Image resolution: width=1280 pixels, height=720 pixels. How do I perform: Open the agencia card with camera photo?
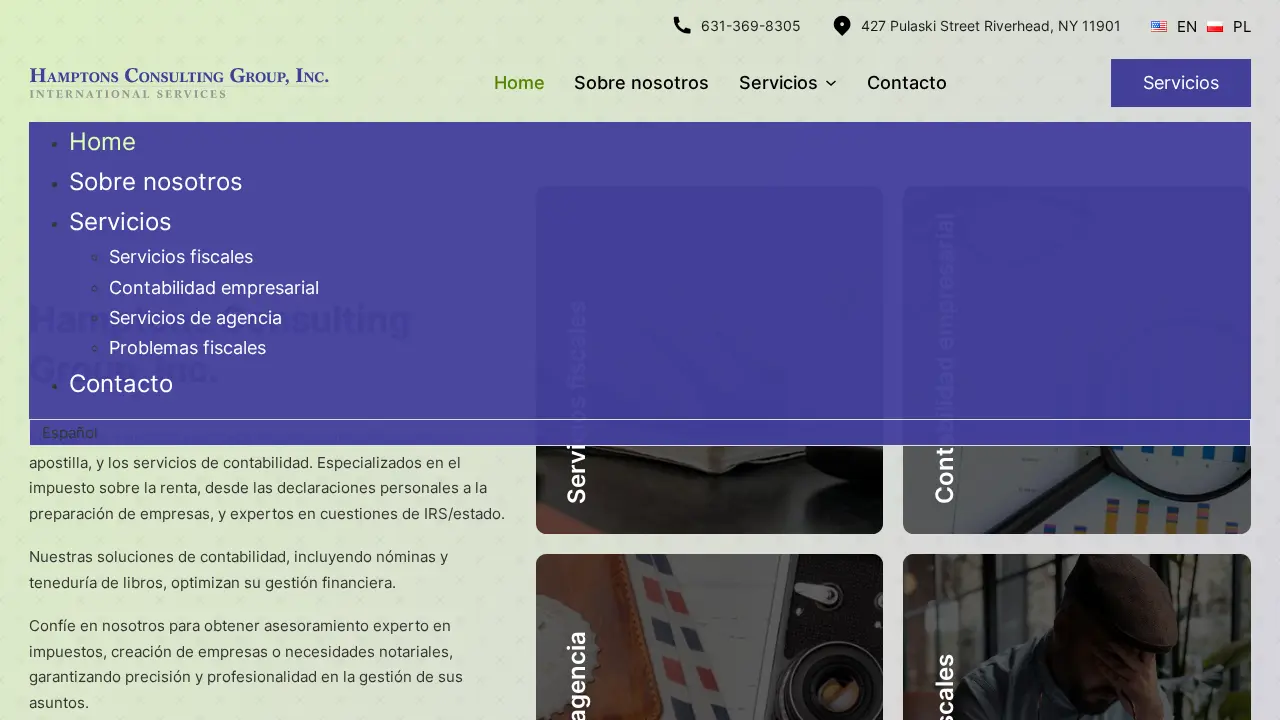(x=709, y=637)
